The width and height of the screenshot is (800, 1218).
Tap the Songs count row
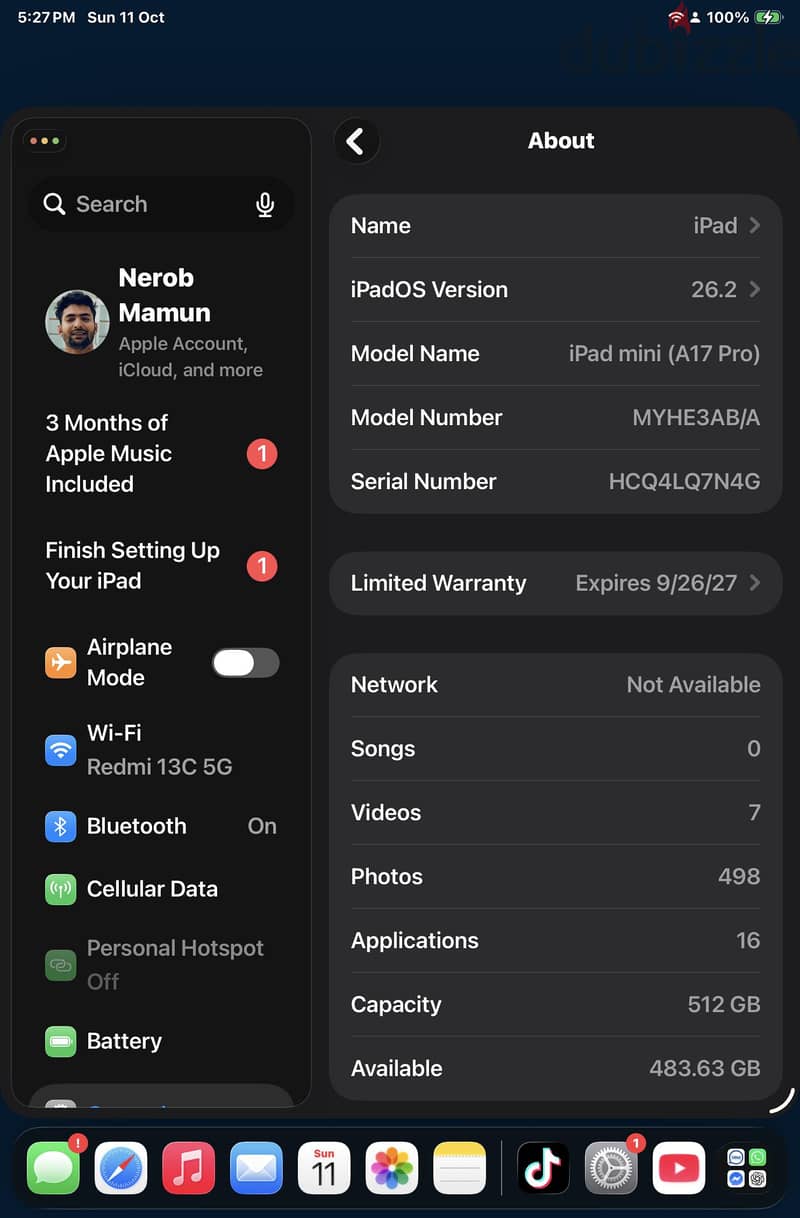(555, 749)
